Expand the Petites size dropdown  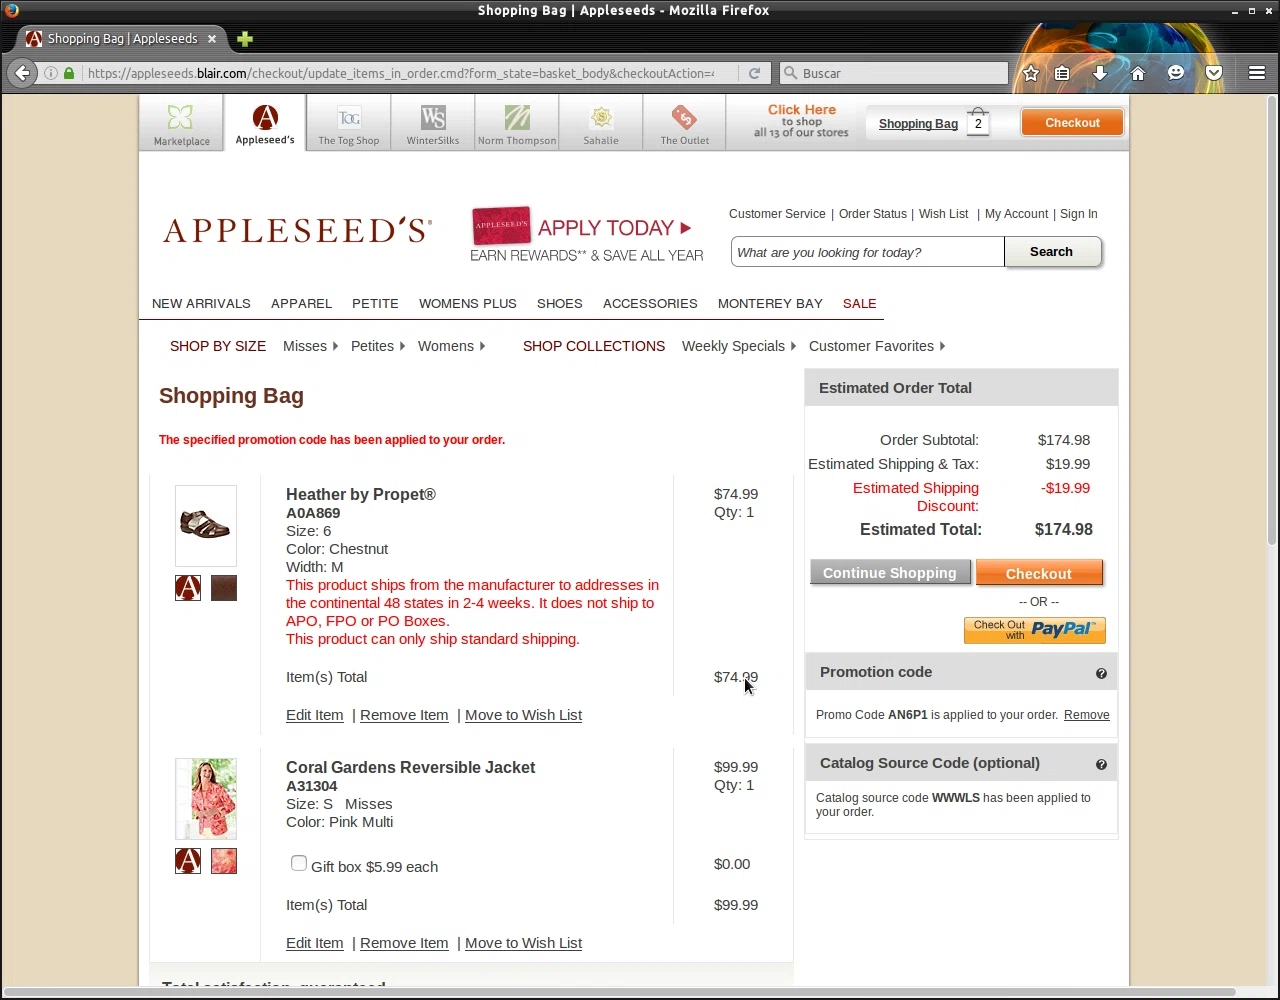(x=377, y=346)
